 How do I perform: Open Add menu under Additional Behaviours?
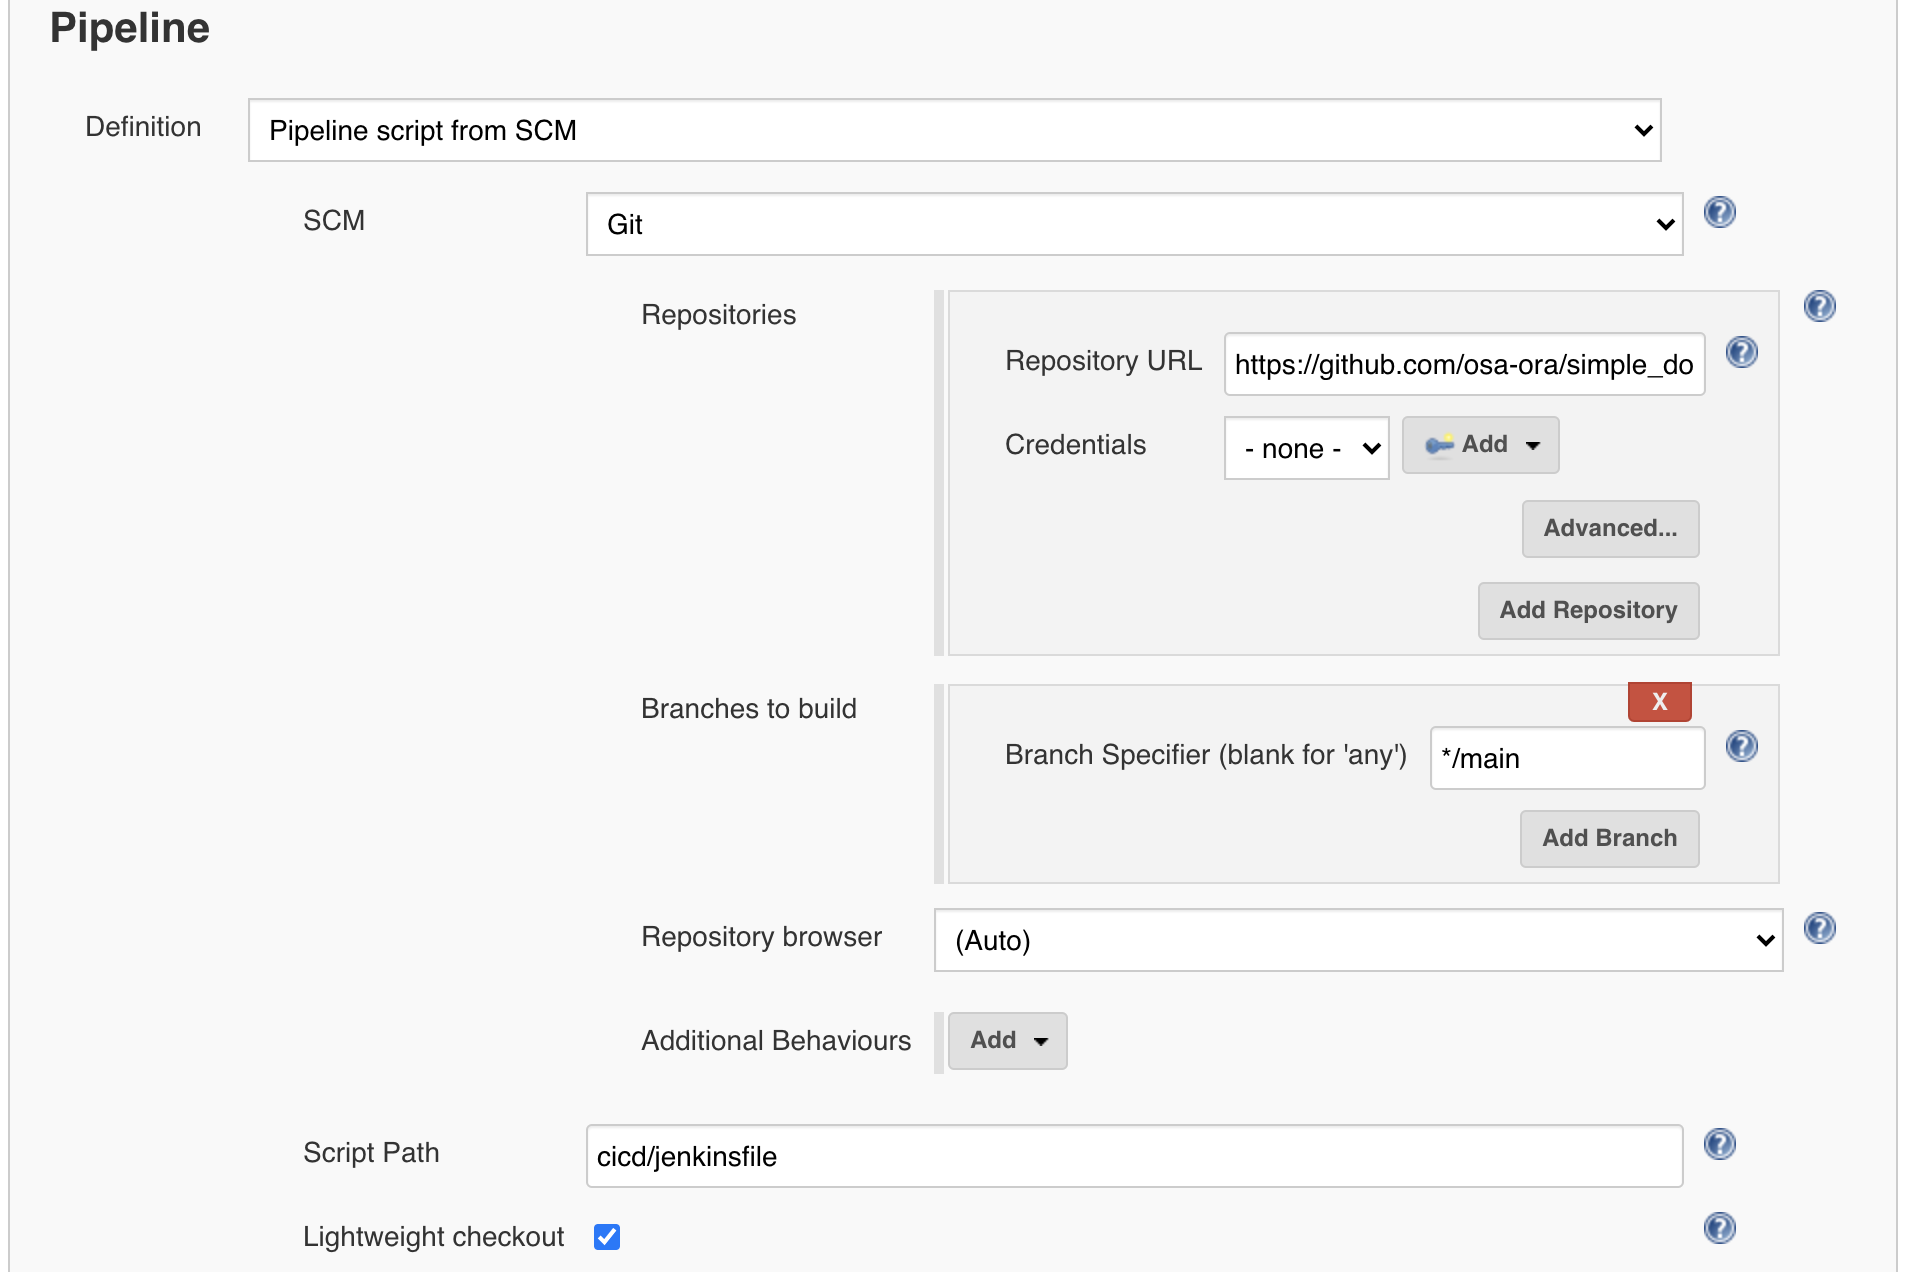coord(1006,1040)
